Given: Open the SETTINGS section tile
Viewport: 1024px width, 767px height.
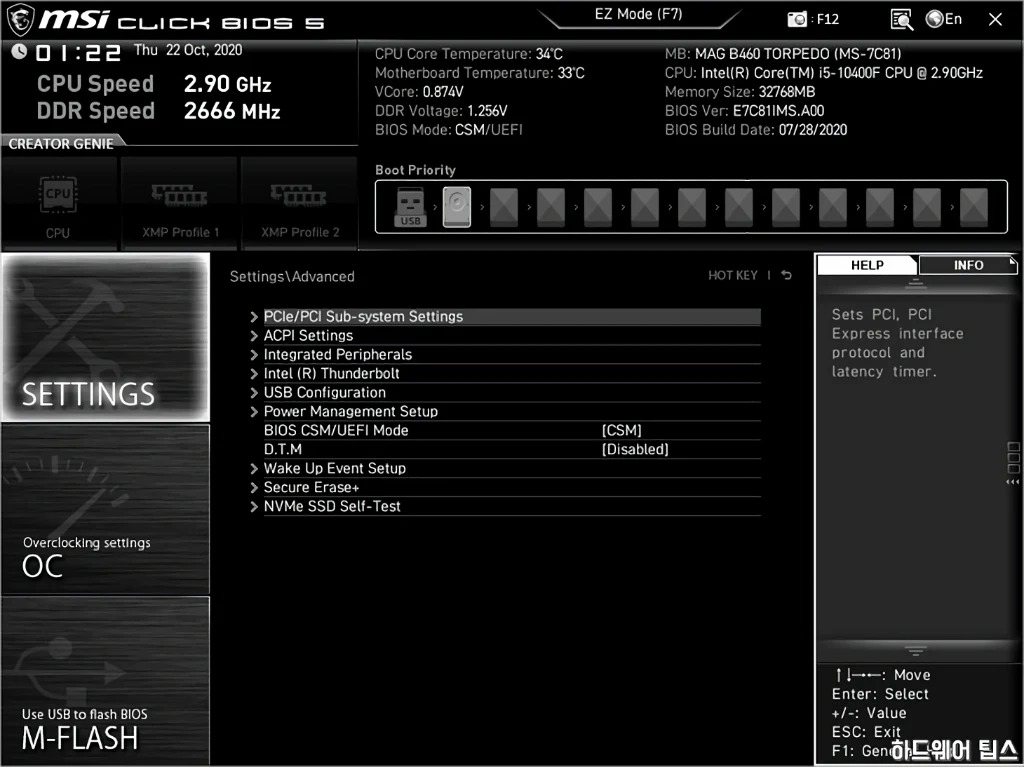Looking at the screenshot, I should pos(105,337).
